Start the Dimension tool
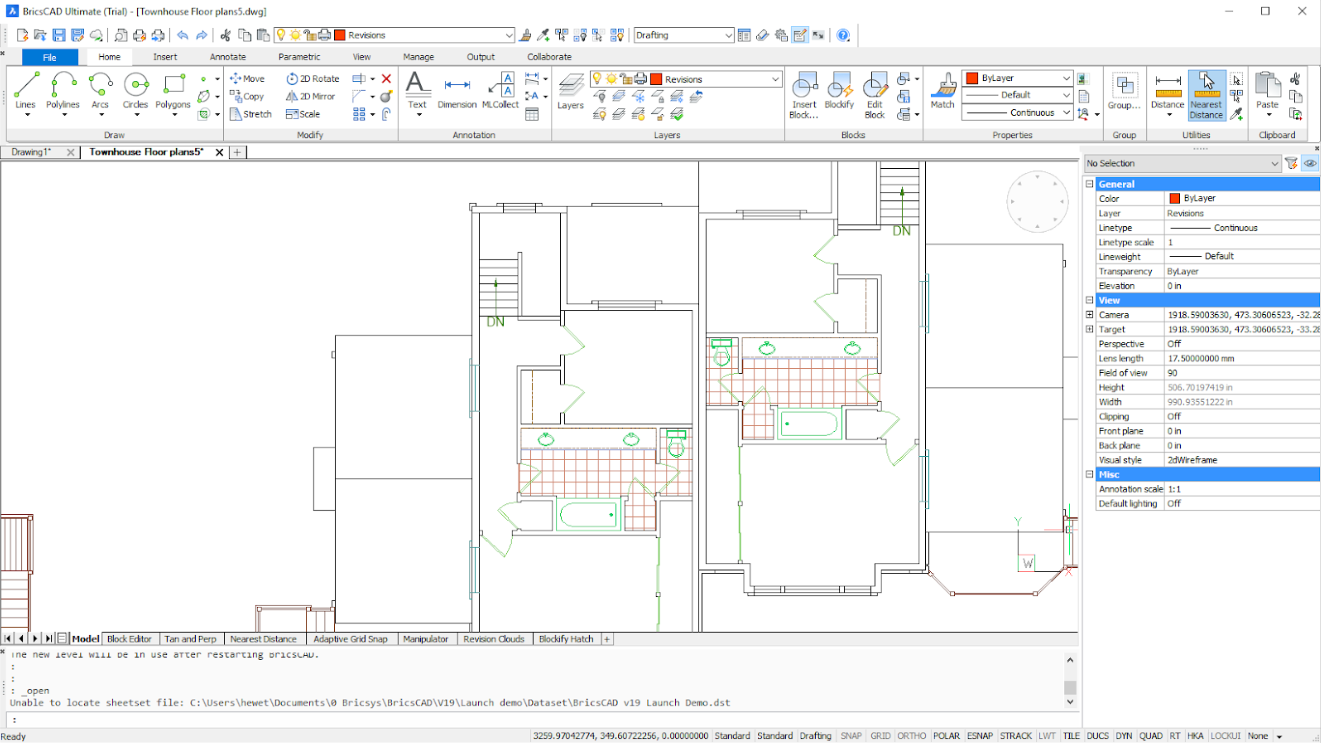 coord(457,91)
